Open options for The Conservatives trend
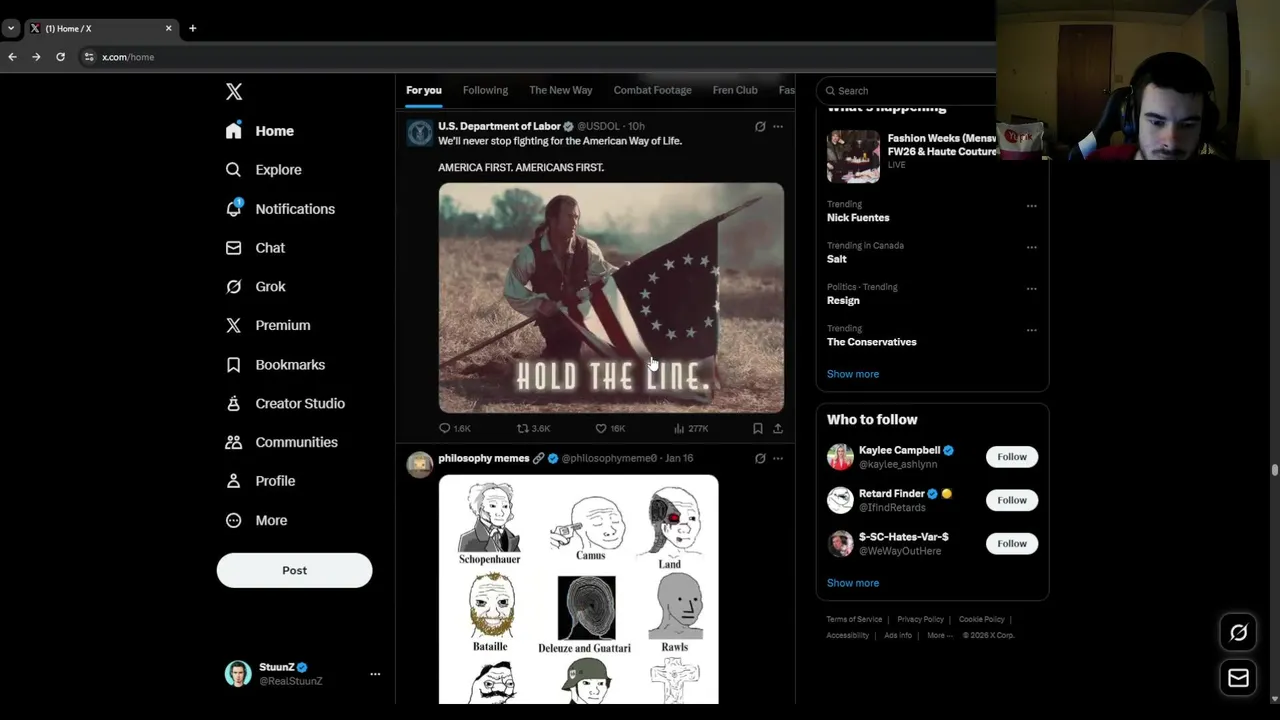Screen dimensions: 1280x720 click(x=1031, y=330)
